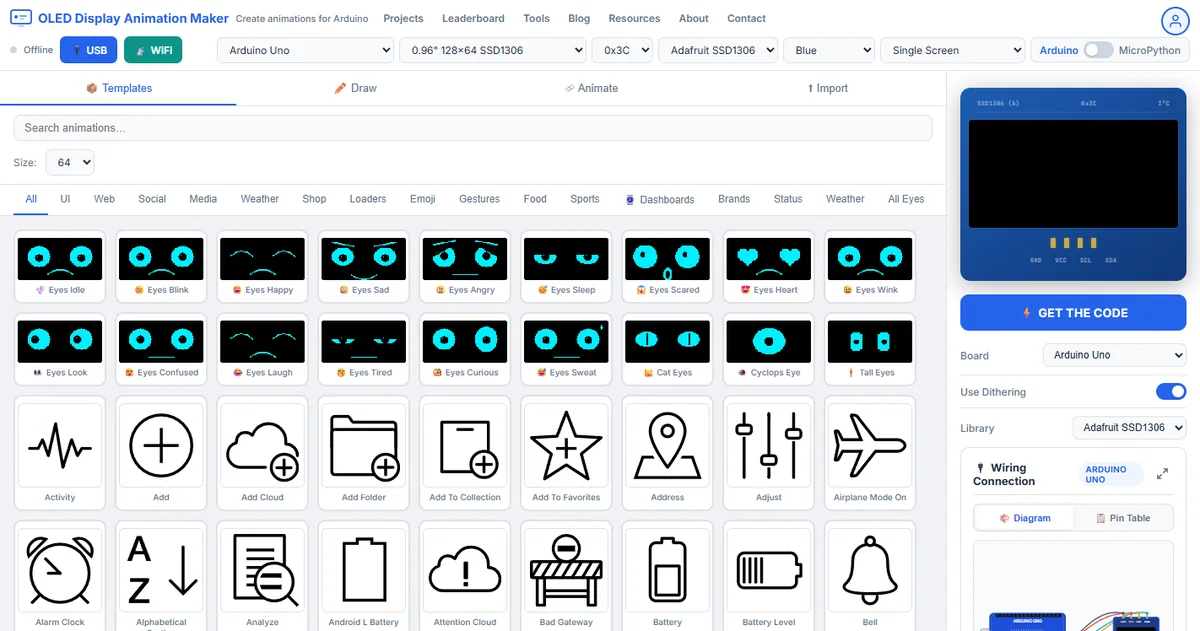1200x631 pixels.
Task: Open the toolbar Adafruit SSD1306 library dropdown
Action: click(719, 50)
